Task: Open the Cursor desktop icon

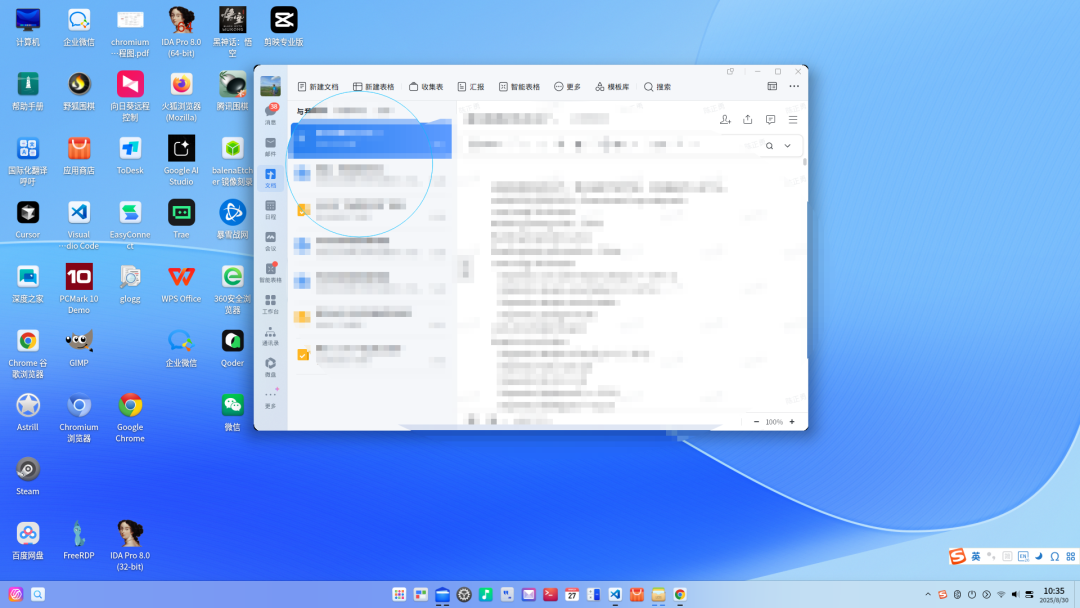Action: click(28, 220)
